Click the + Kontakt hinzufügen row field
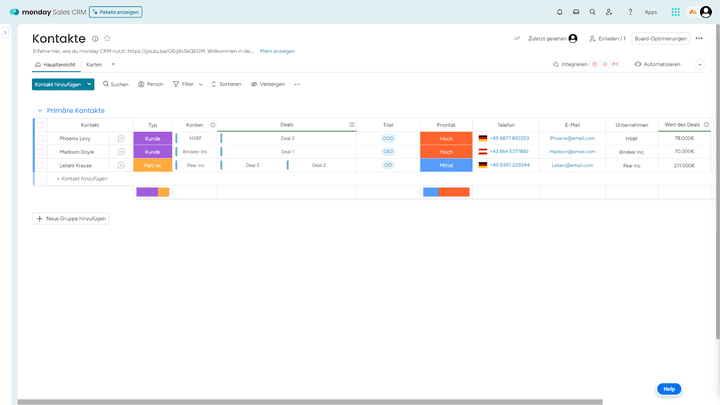This screenshot has width=720, height=405. coord(82,178)
